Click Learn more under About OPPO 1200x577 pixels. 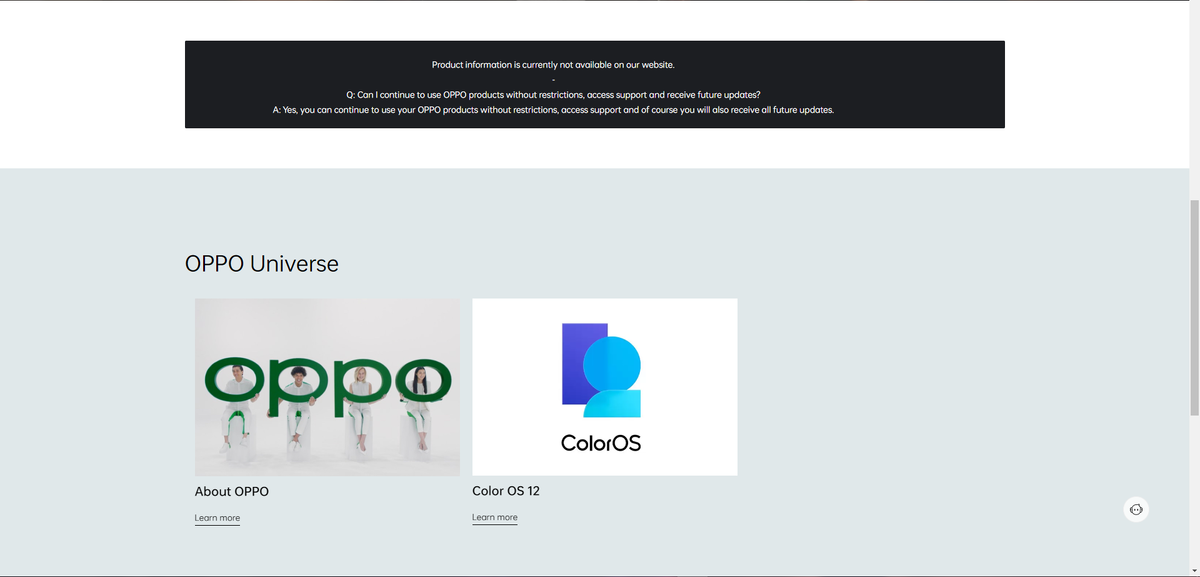pyautogui.click(x=217, y=518)
